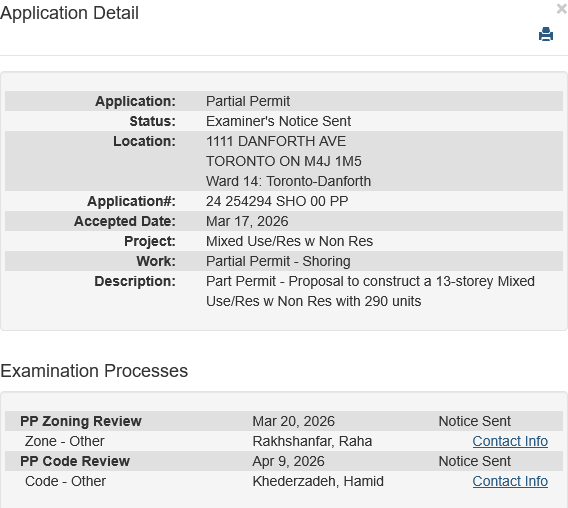568x508 pixels.
Task: Click the application number 24 254294 SHO 00 PP
Action: click(277, 201)
